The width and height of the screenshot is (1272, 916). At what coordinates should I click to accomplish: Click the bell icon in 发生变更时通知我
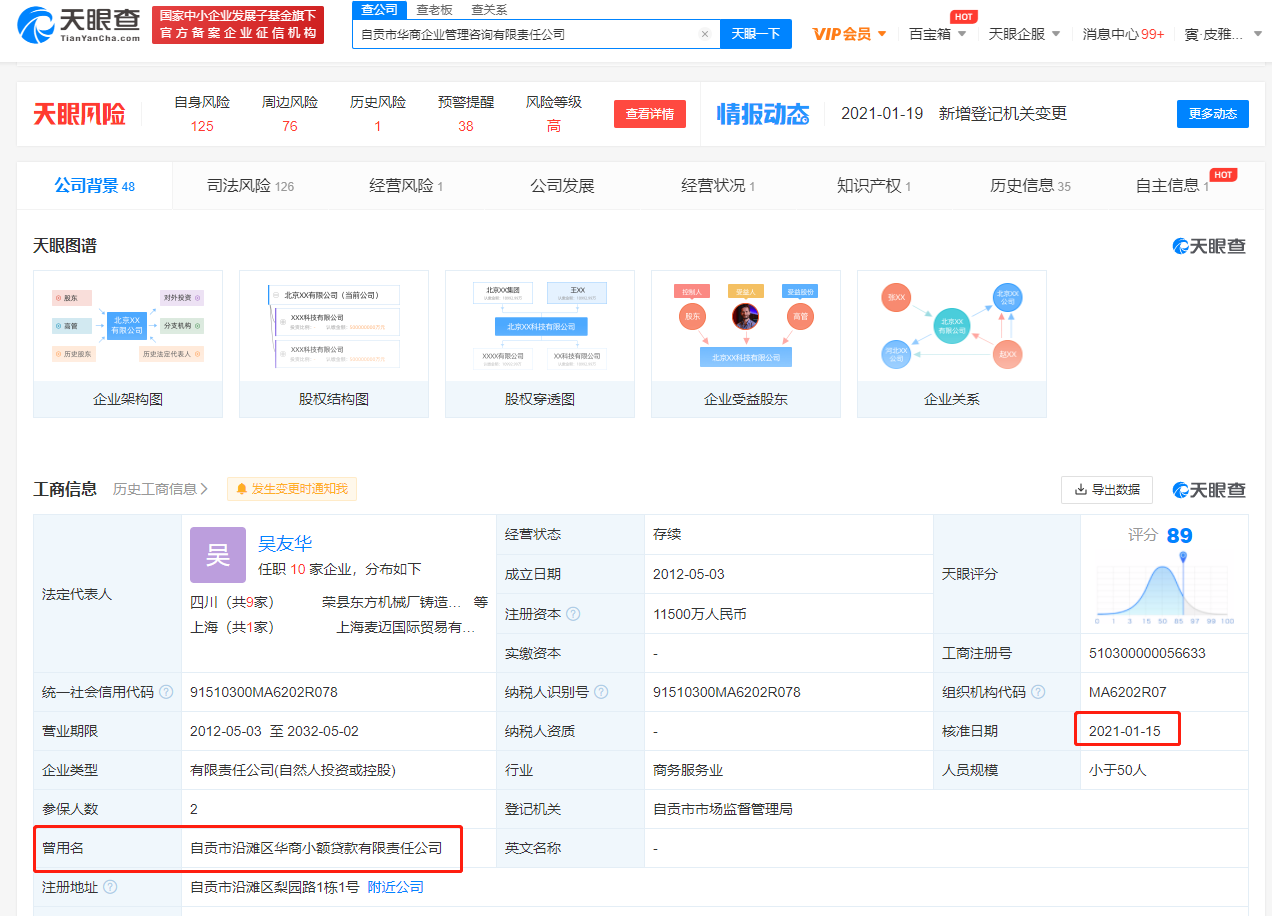(x=242, y=489)
